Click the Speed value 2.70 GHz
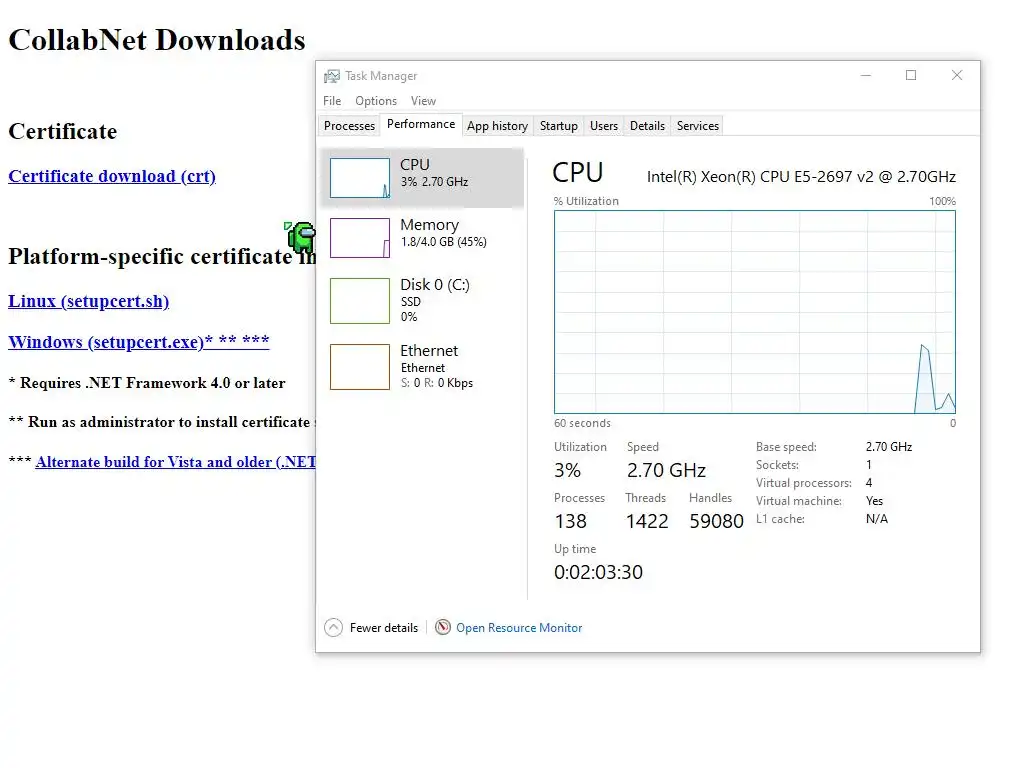1024x768 pixels. 666,470
